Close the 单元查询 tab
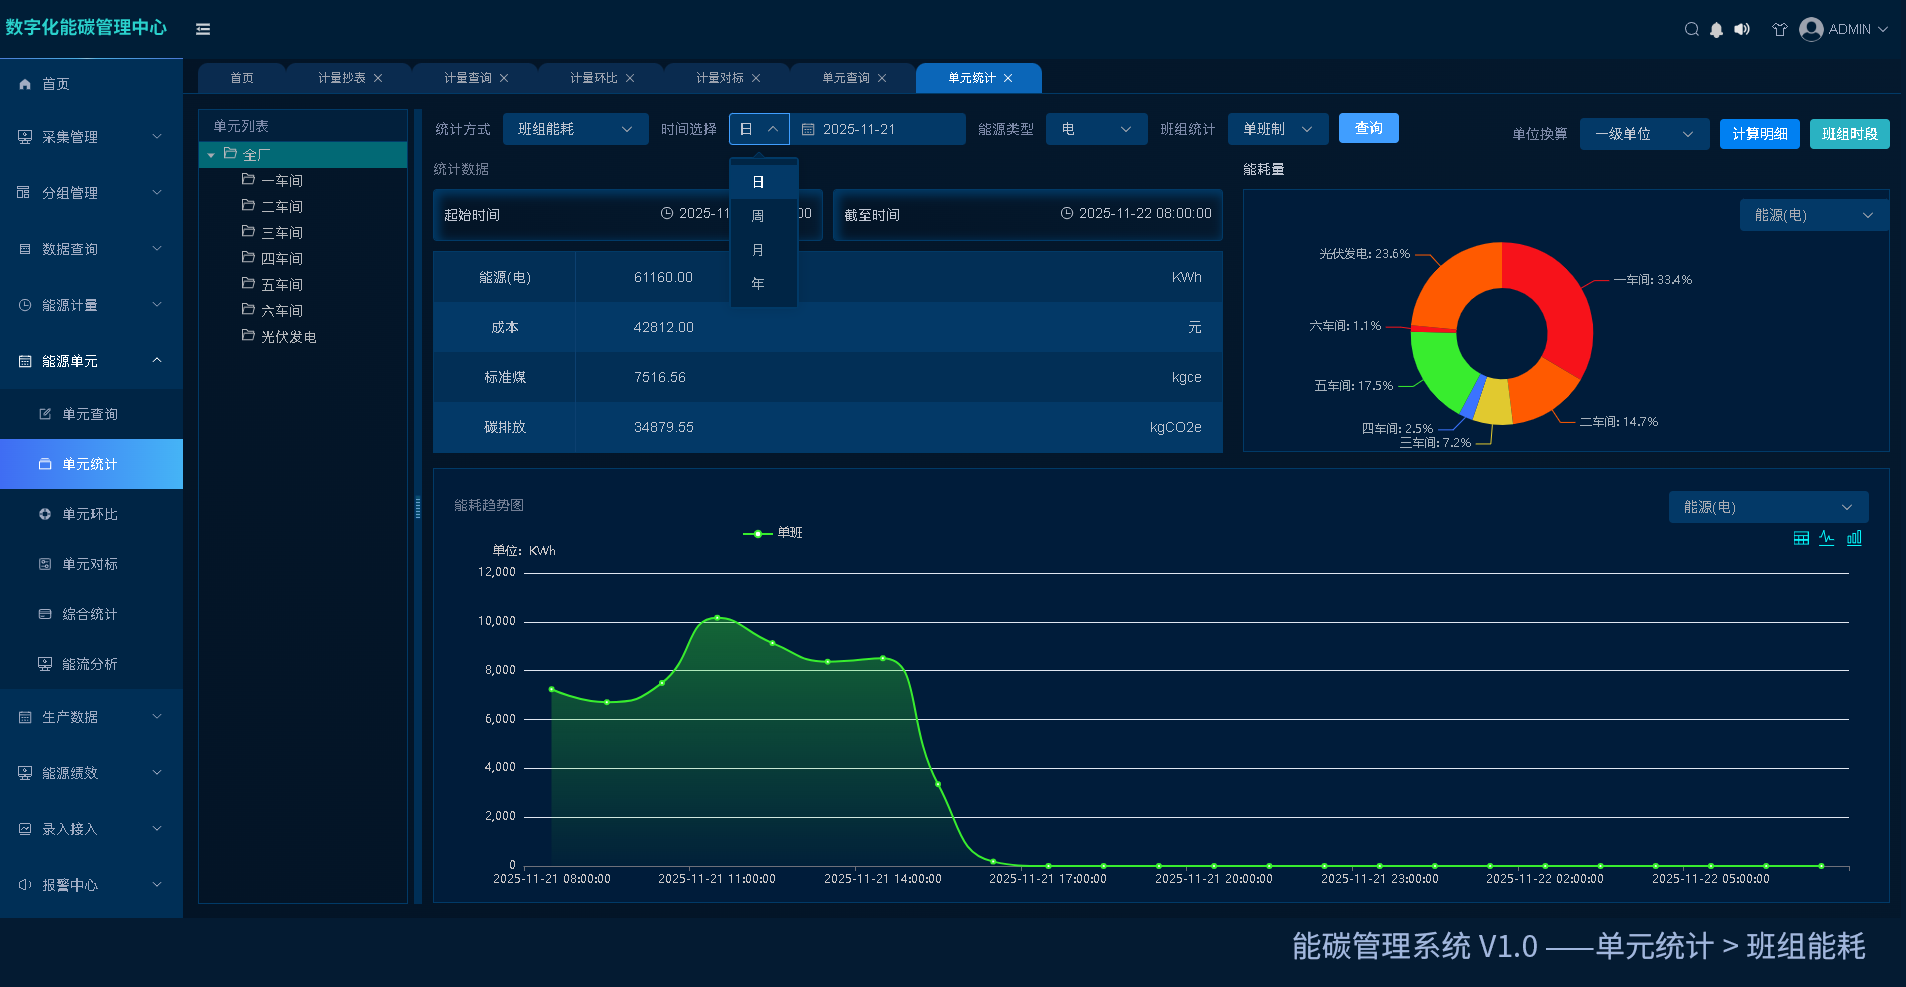1906x987 pixels. click(882, 78)
